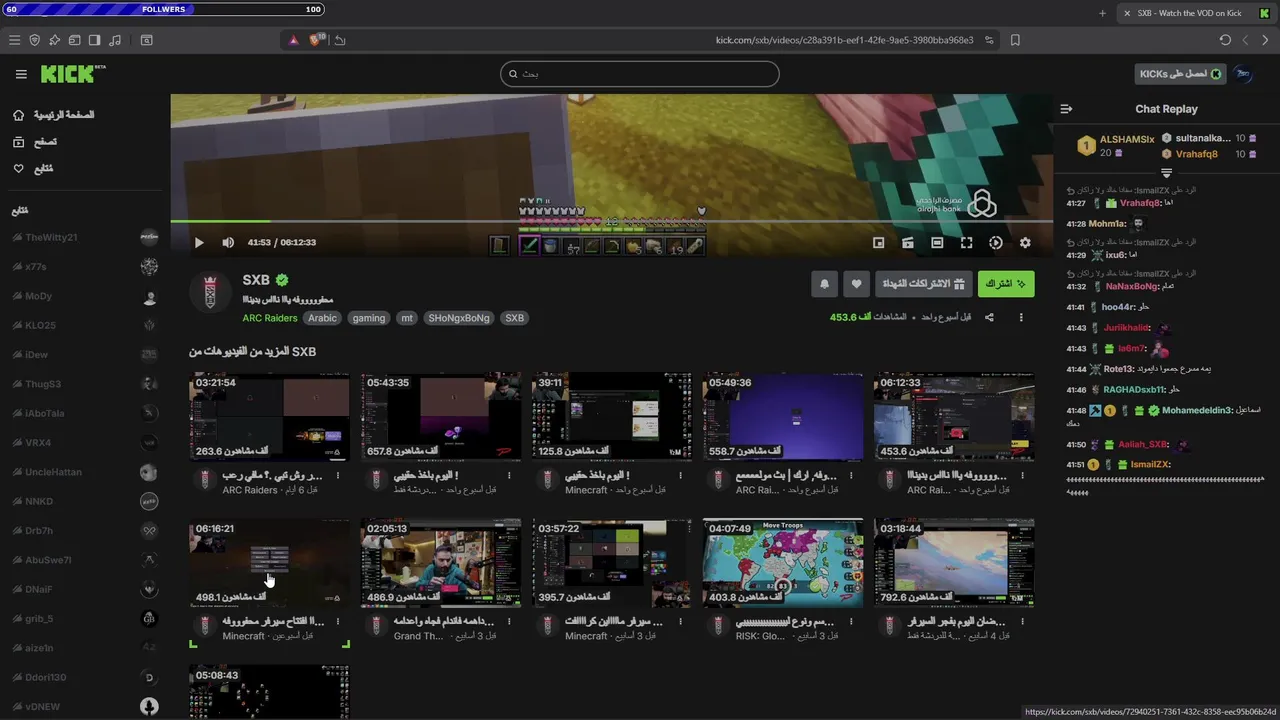Reload the page in the browser
Screen dimensions: 1280x720
point(1225,40)
